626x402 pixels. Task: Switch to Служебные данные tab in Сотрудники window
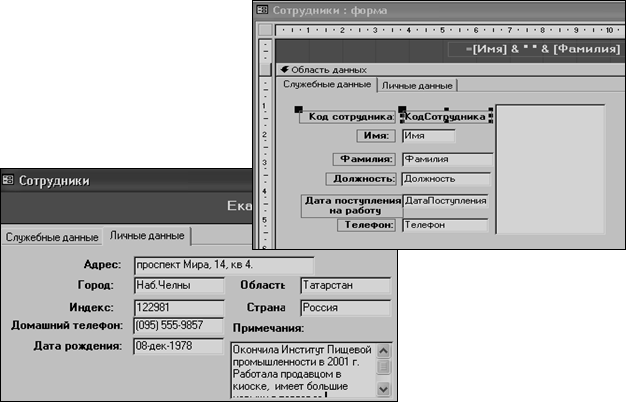coord(52,237)
